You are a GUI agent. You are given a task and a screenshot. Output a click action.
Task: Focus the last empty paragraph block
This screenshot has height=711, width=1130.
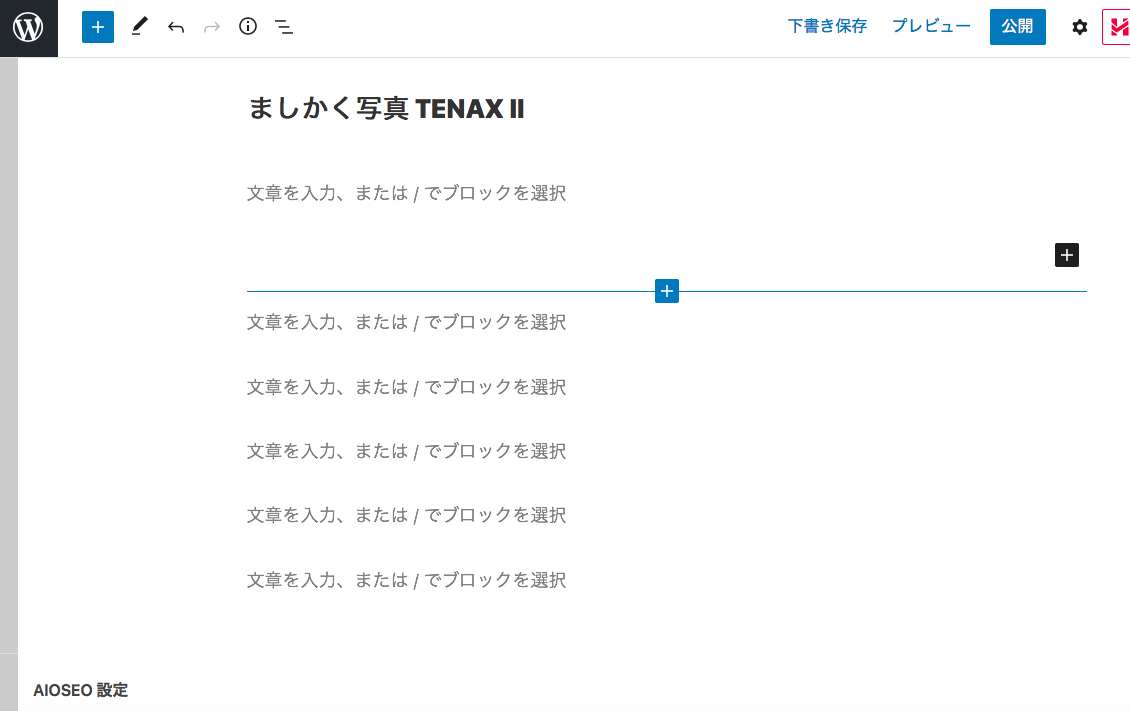tap(407, 580)
